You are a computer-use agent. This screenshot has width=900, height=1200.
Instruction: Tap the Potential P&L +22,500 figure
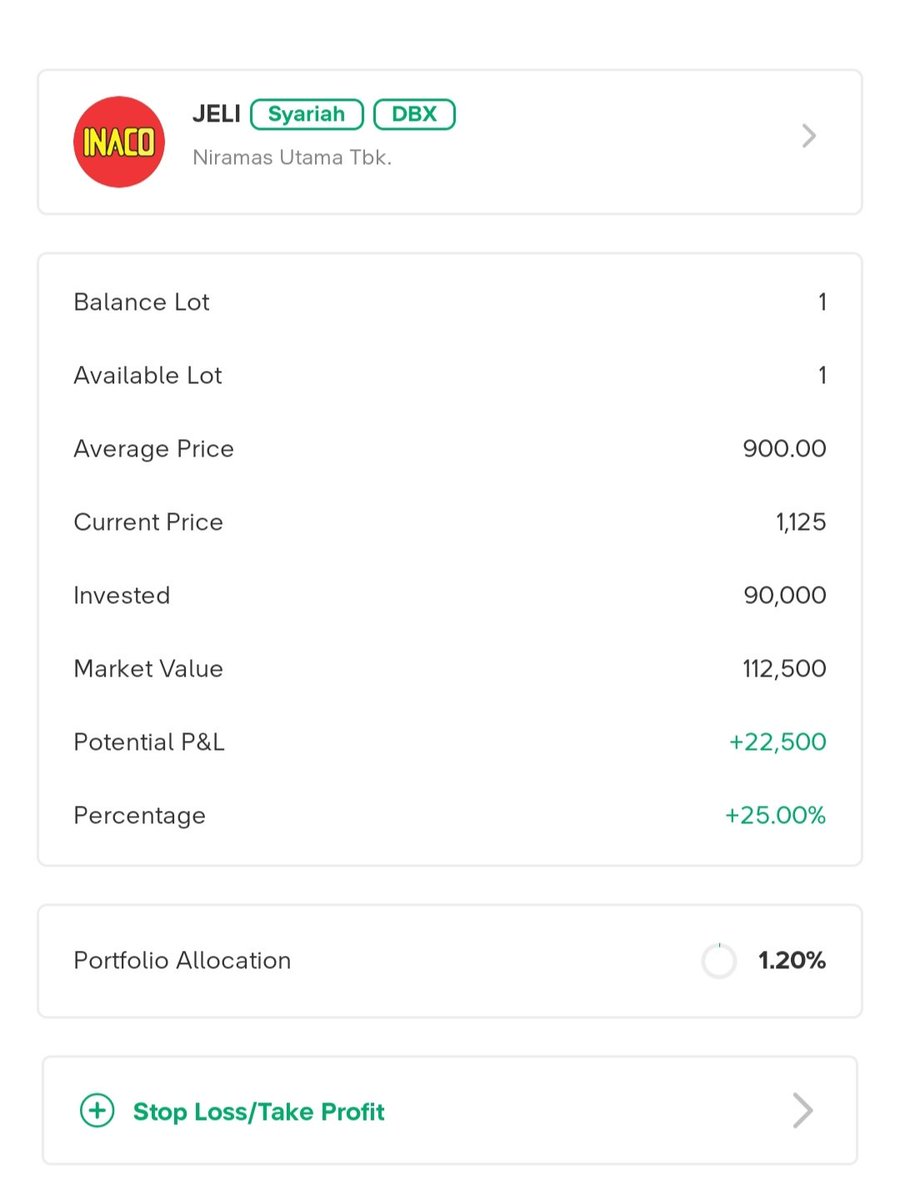pos(778,742)
